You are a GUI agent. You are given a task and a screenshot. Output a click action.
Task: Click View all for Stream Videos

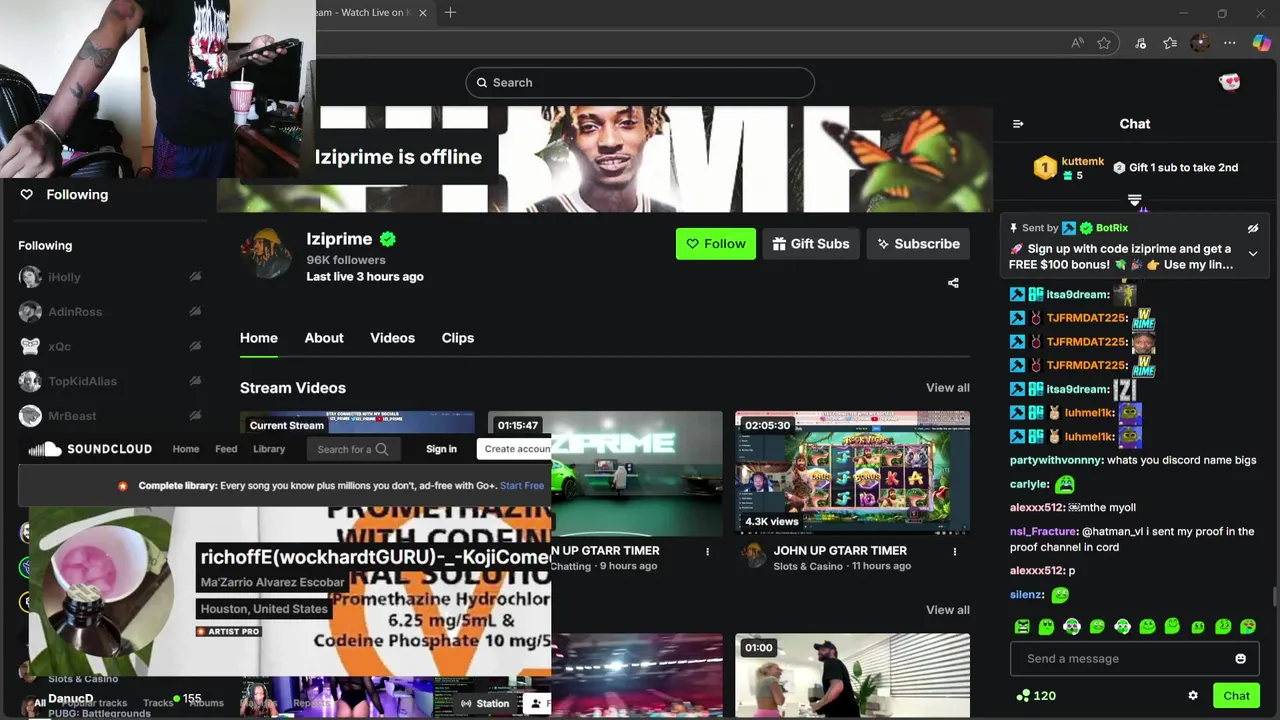948,388
